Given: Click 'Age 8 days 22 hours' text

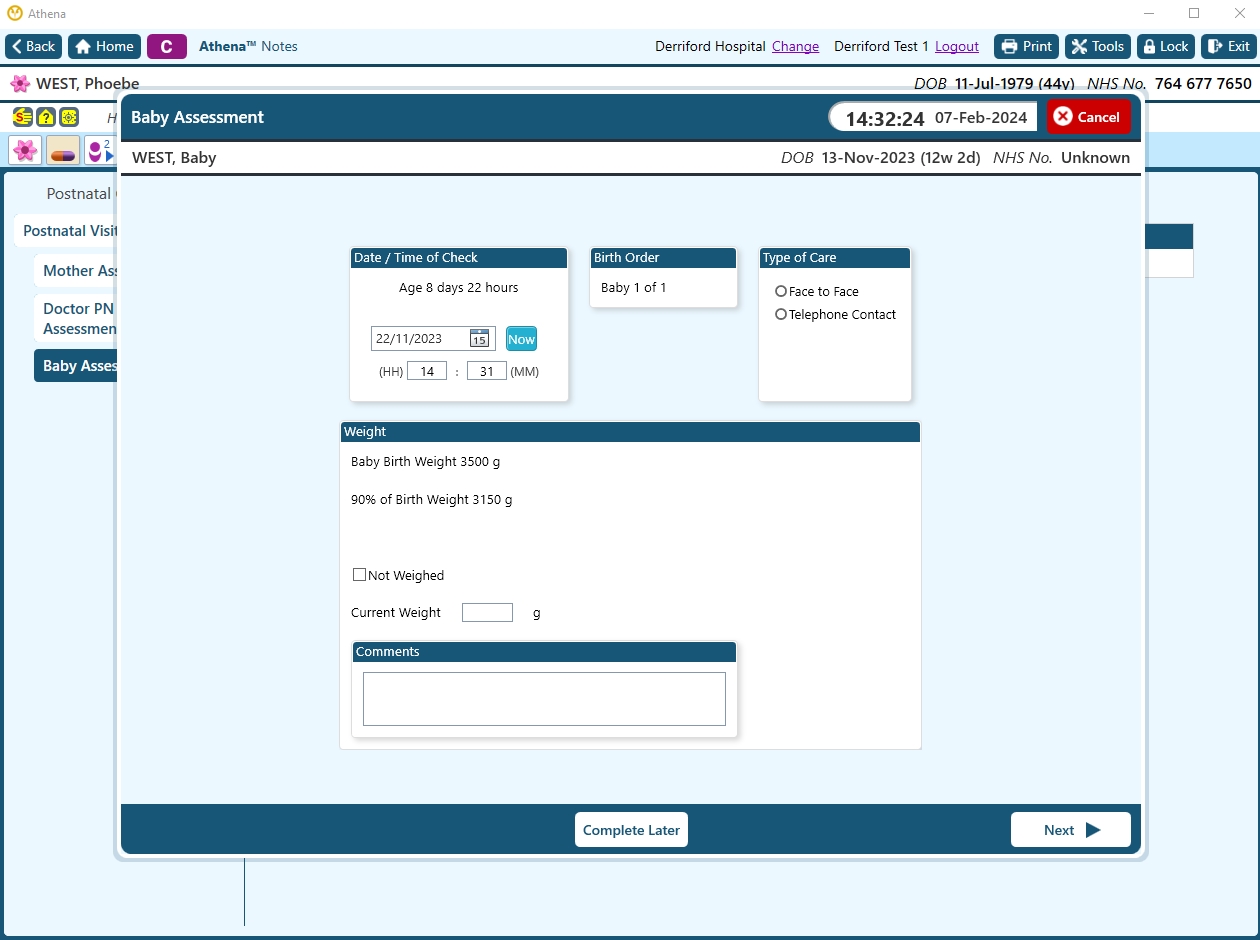Looking at the screenshot, I should click(459, 288).
